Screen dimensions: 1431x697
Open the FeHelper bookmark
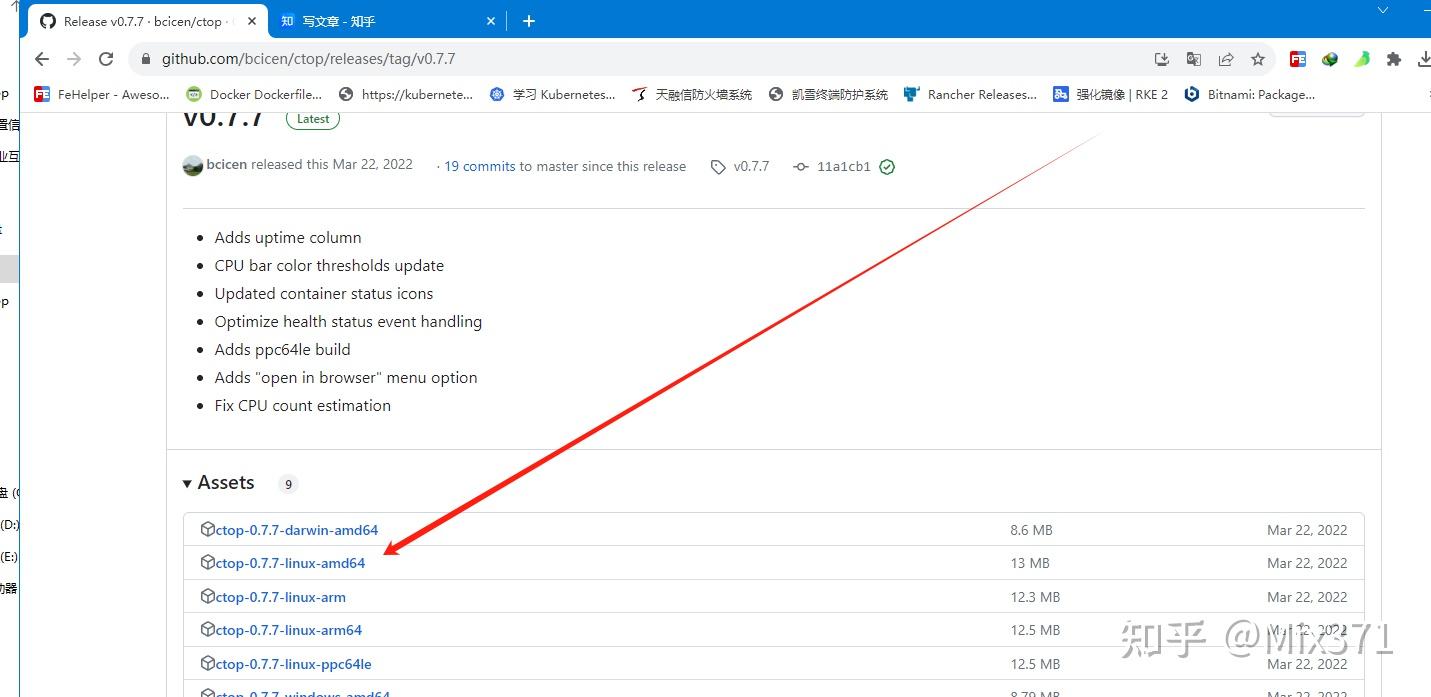(x=101, y=94)
